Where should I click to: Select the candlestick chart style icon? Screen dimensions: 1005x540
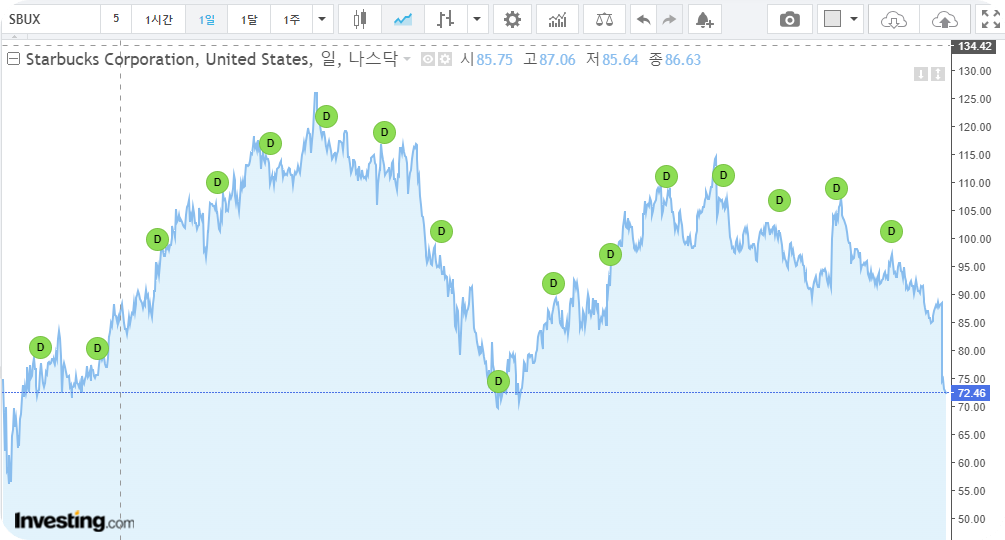click(360, 19)
